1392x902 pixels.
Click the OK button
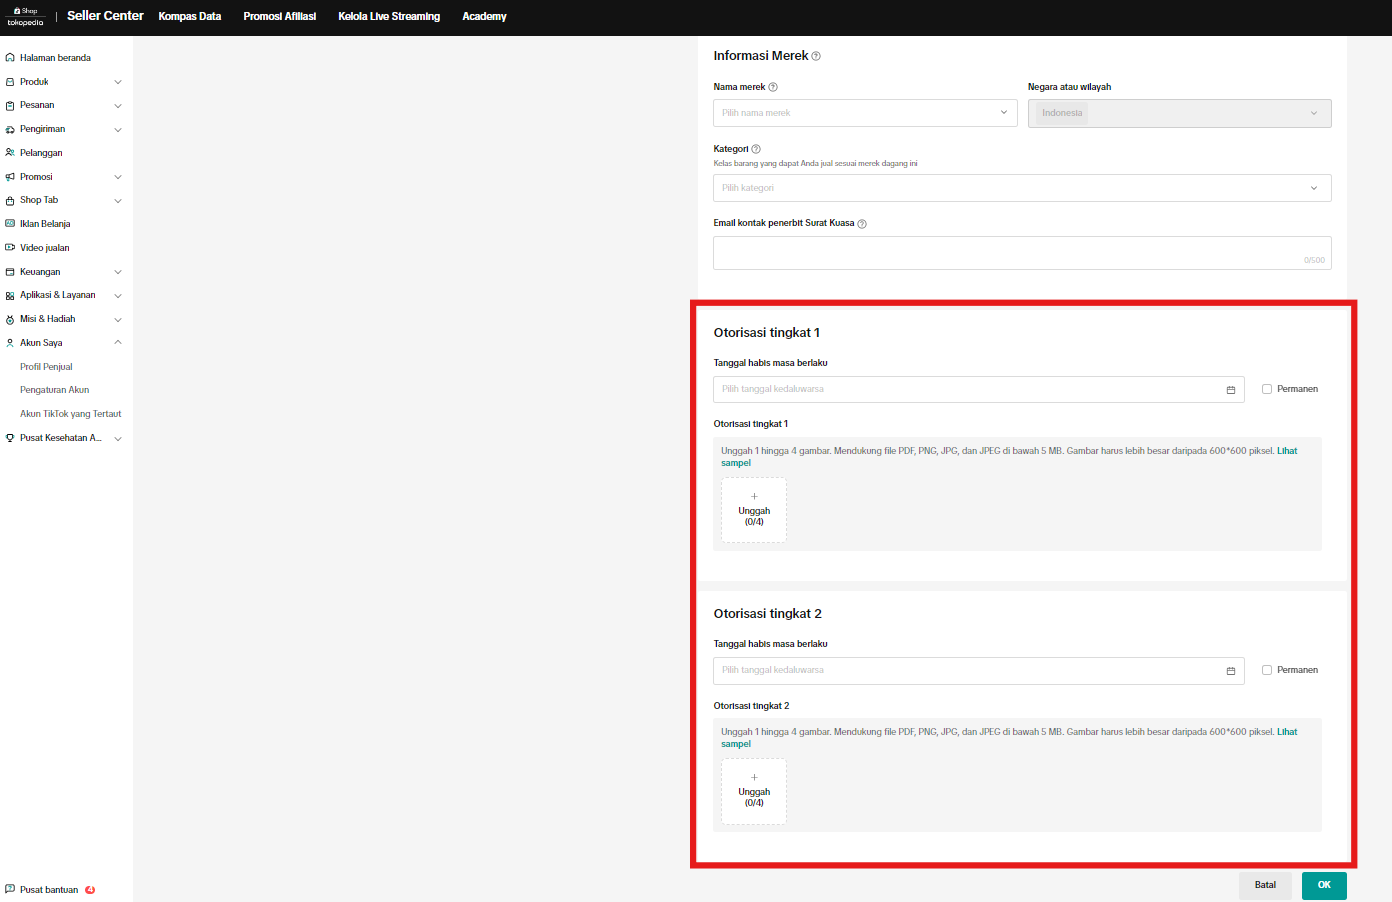[1324, 885]
